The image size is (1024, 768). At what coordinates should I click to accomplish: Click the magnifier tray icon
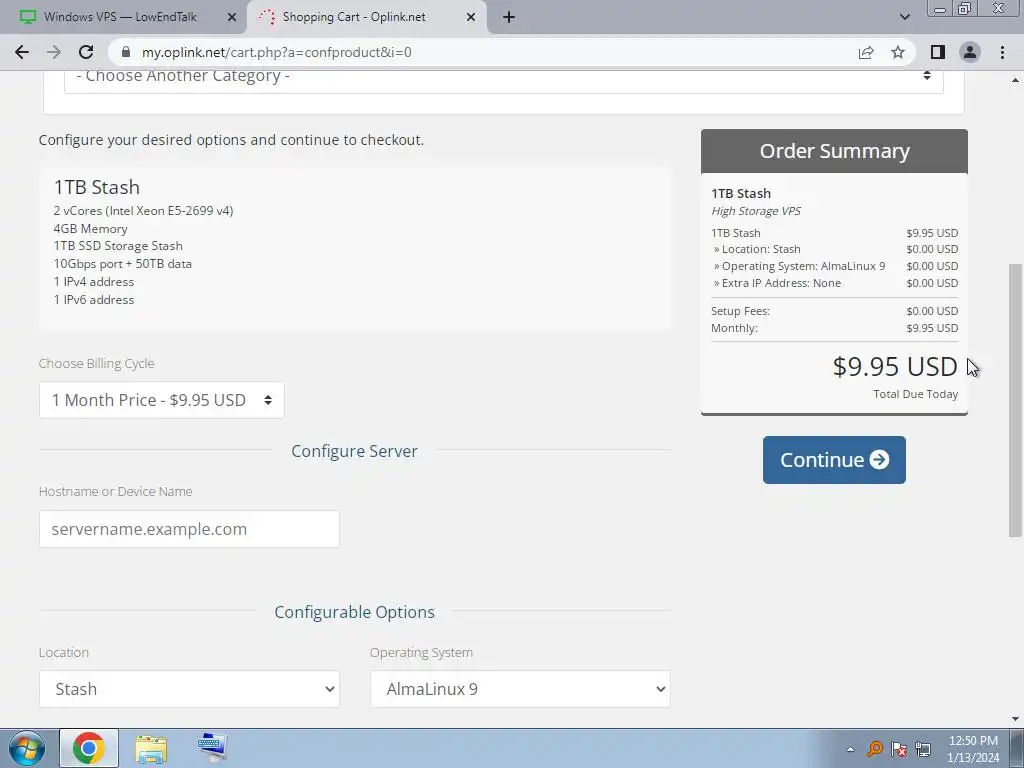(874, 749)
